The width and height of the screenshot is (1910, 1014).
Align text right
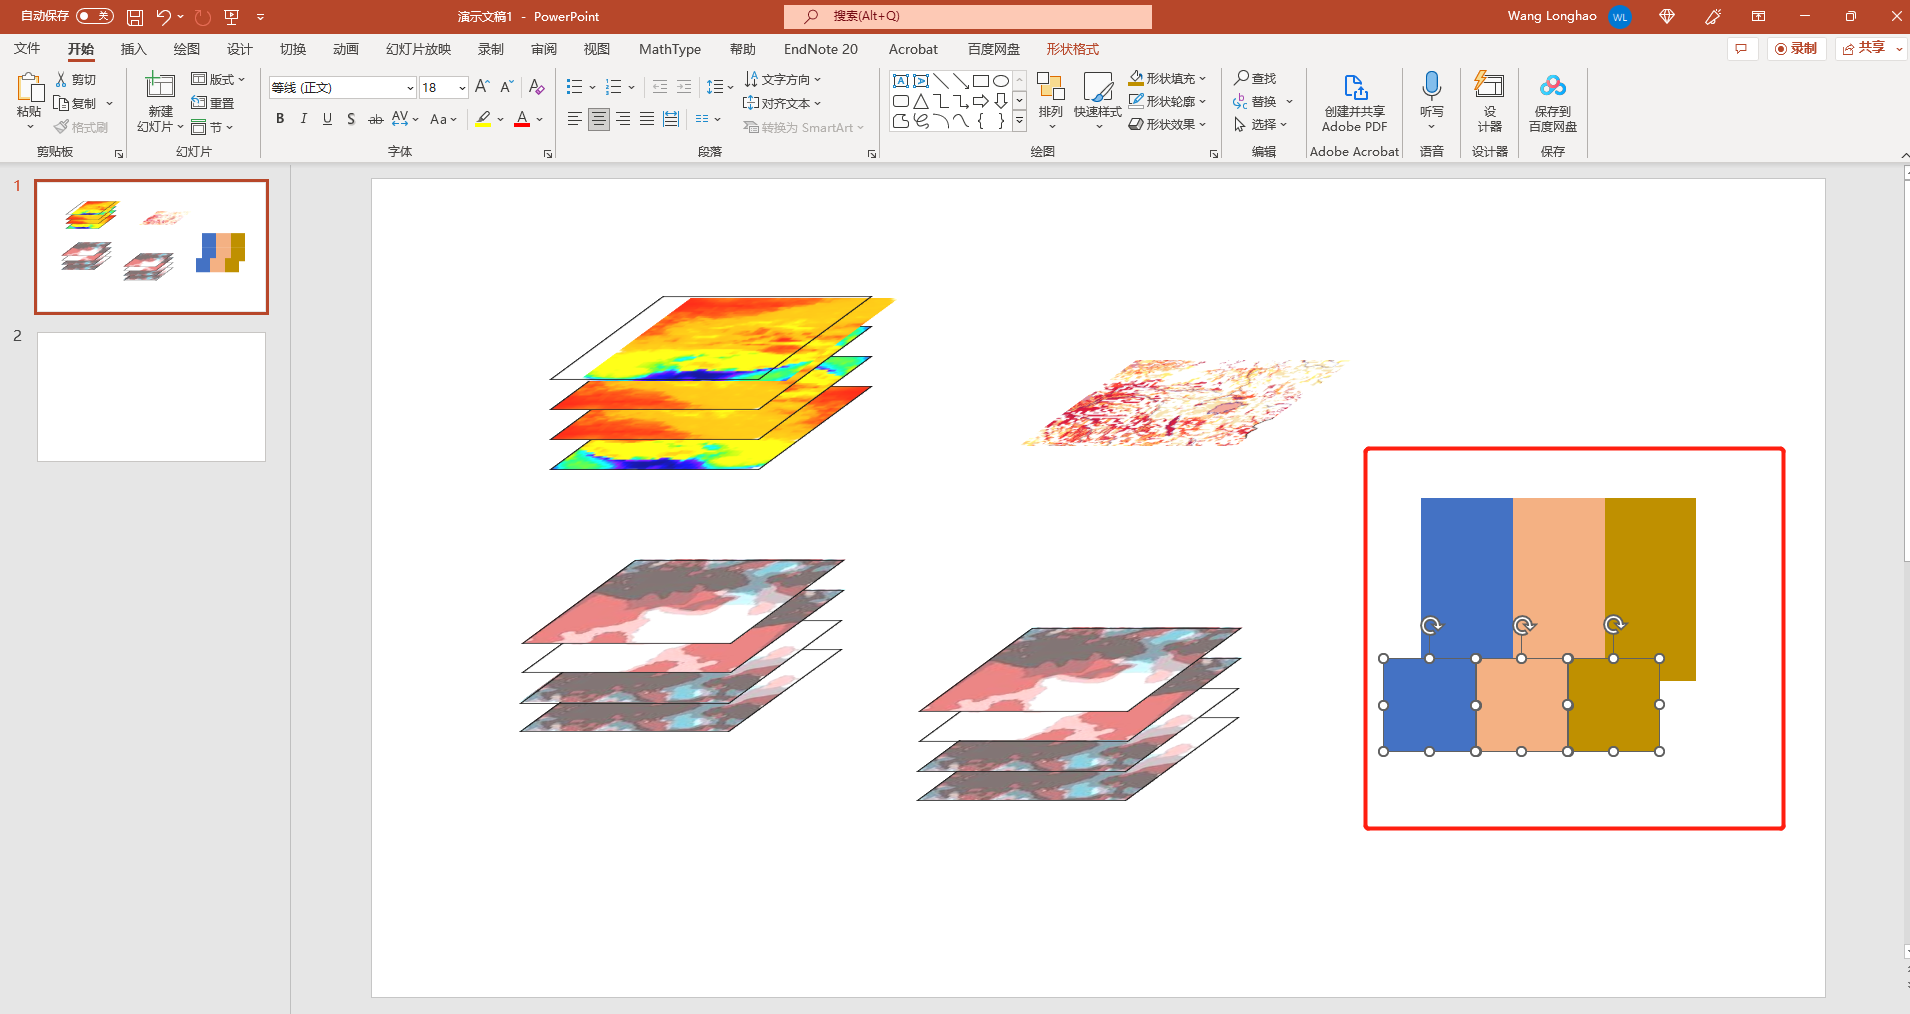pyautogui.click(x=623, y=119)
